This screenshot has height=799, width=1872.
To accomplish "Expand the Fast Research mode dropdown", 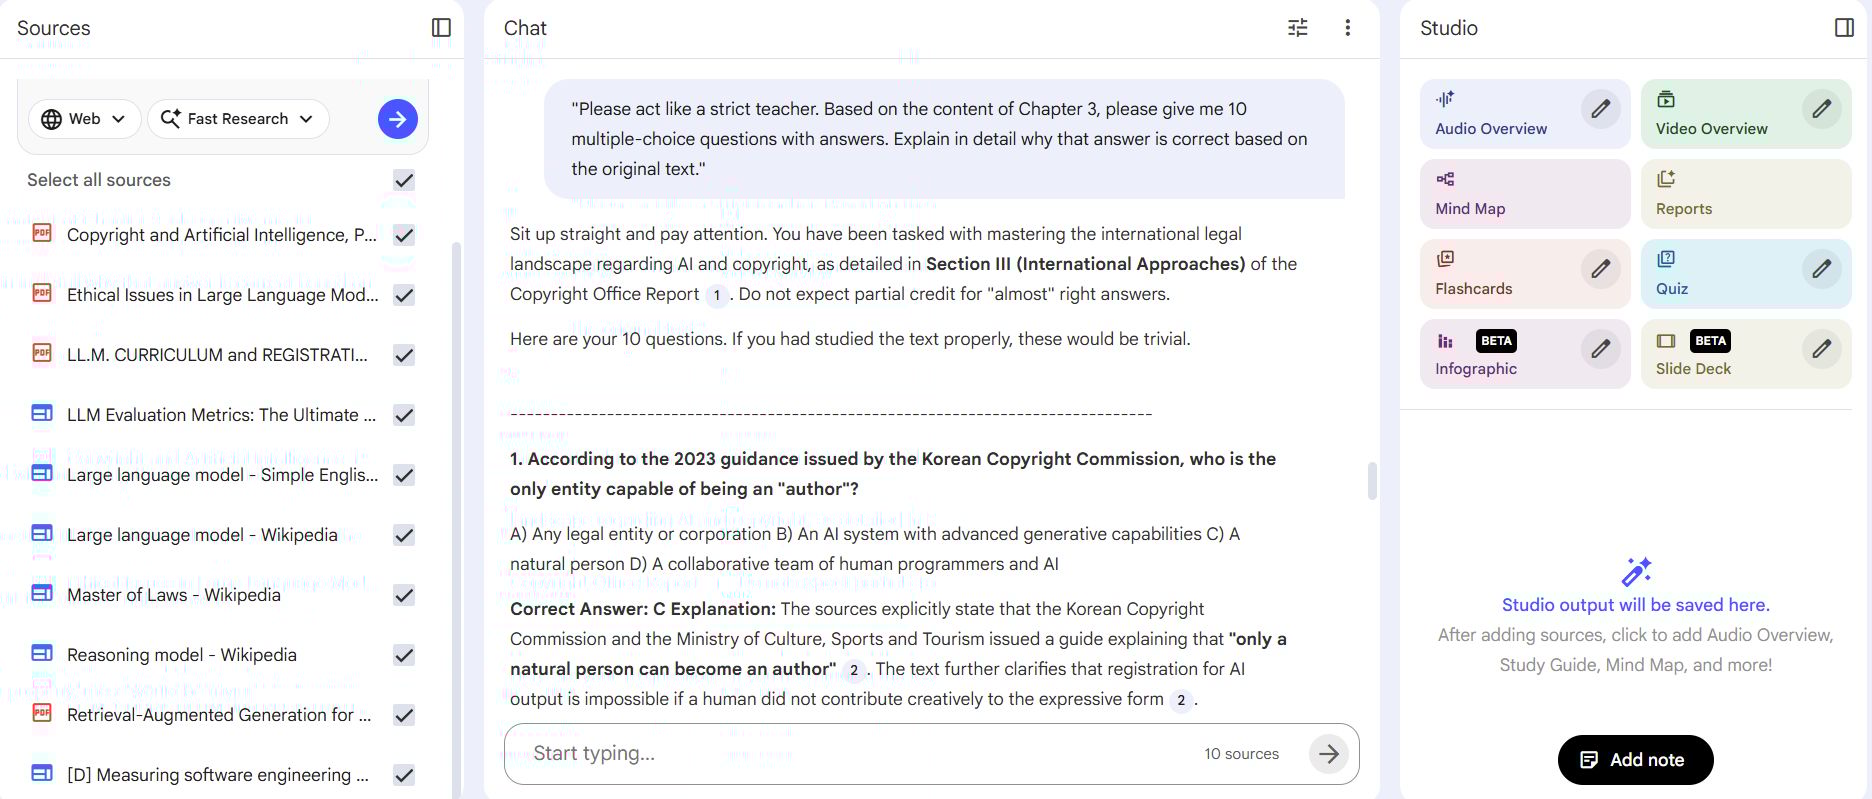I will pos(237,118).
